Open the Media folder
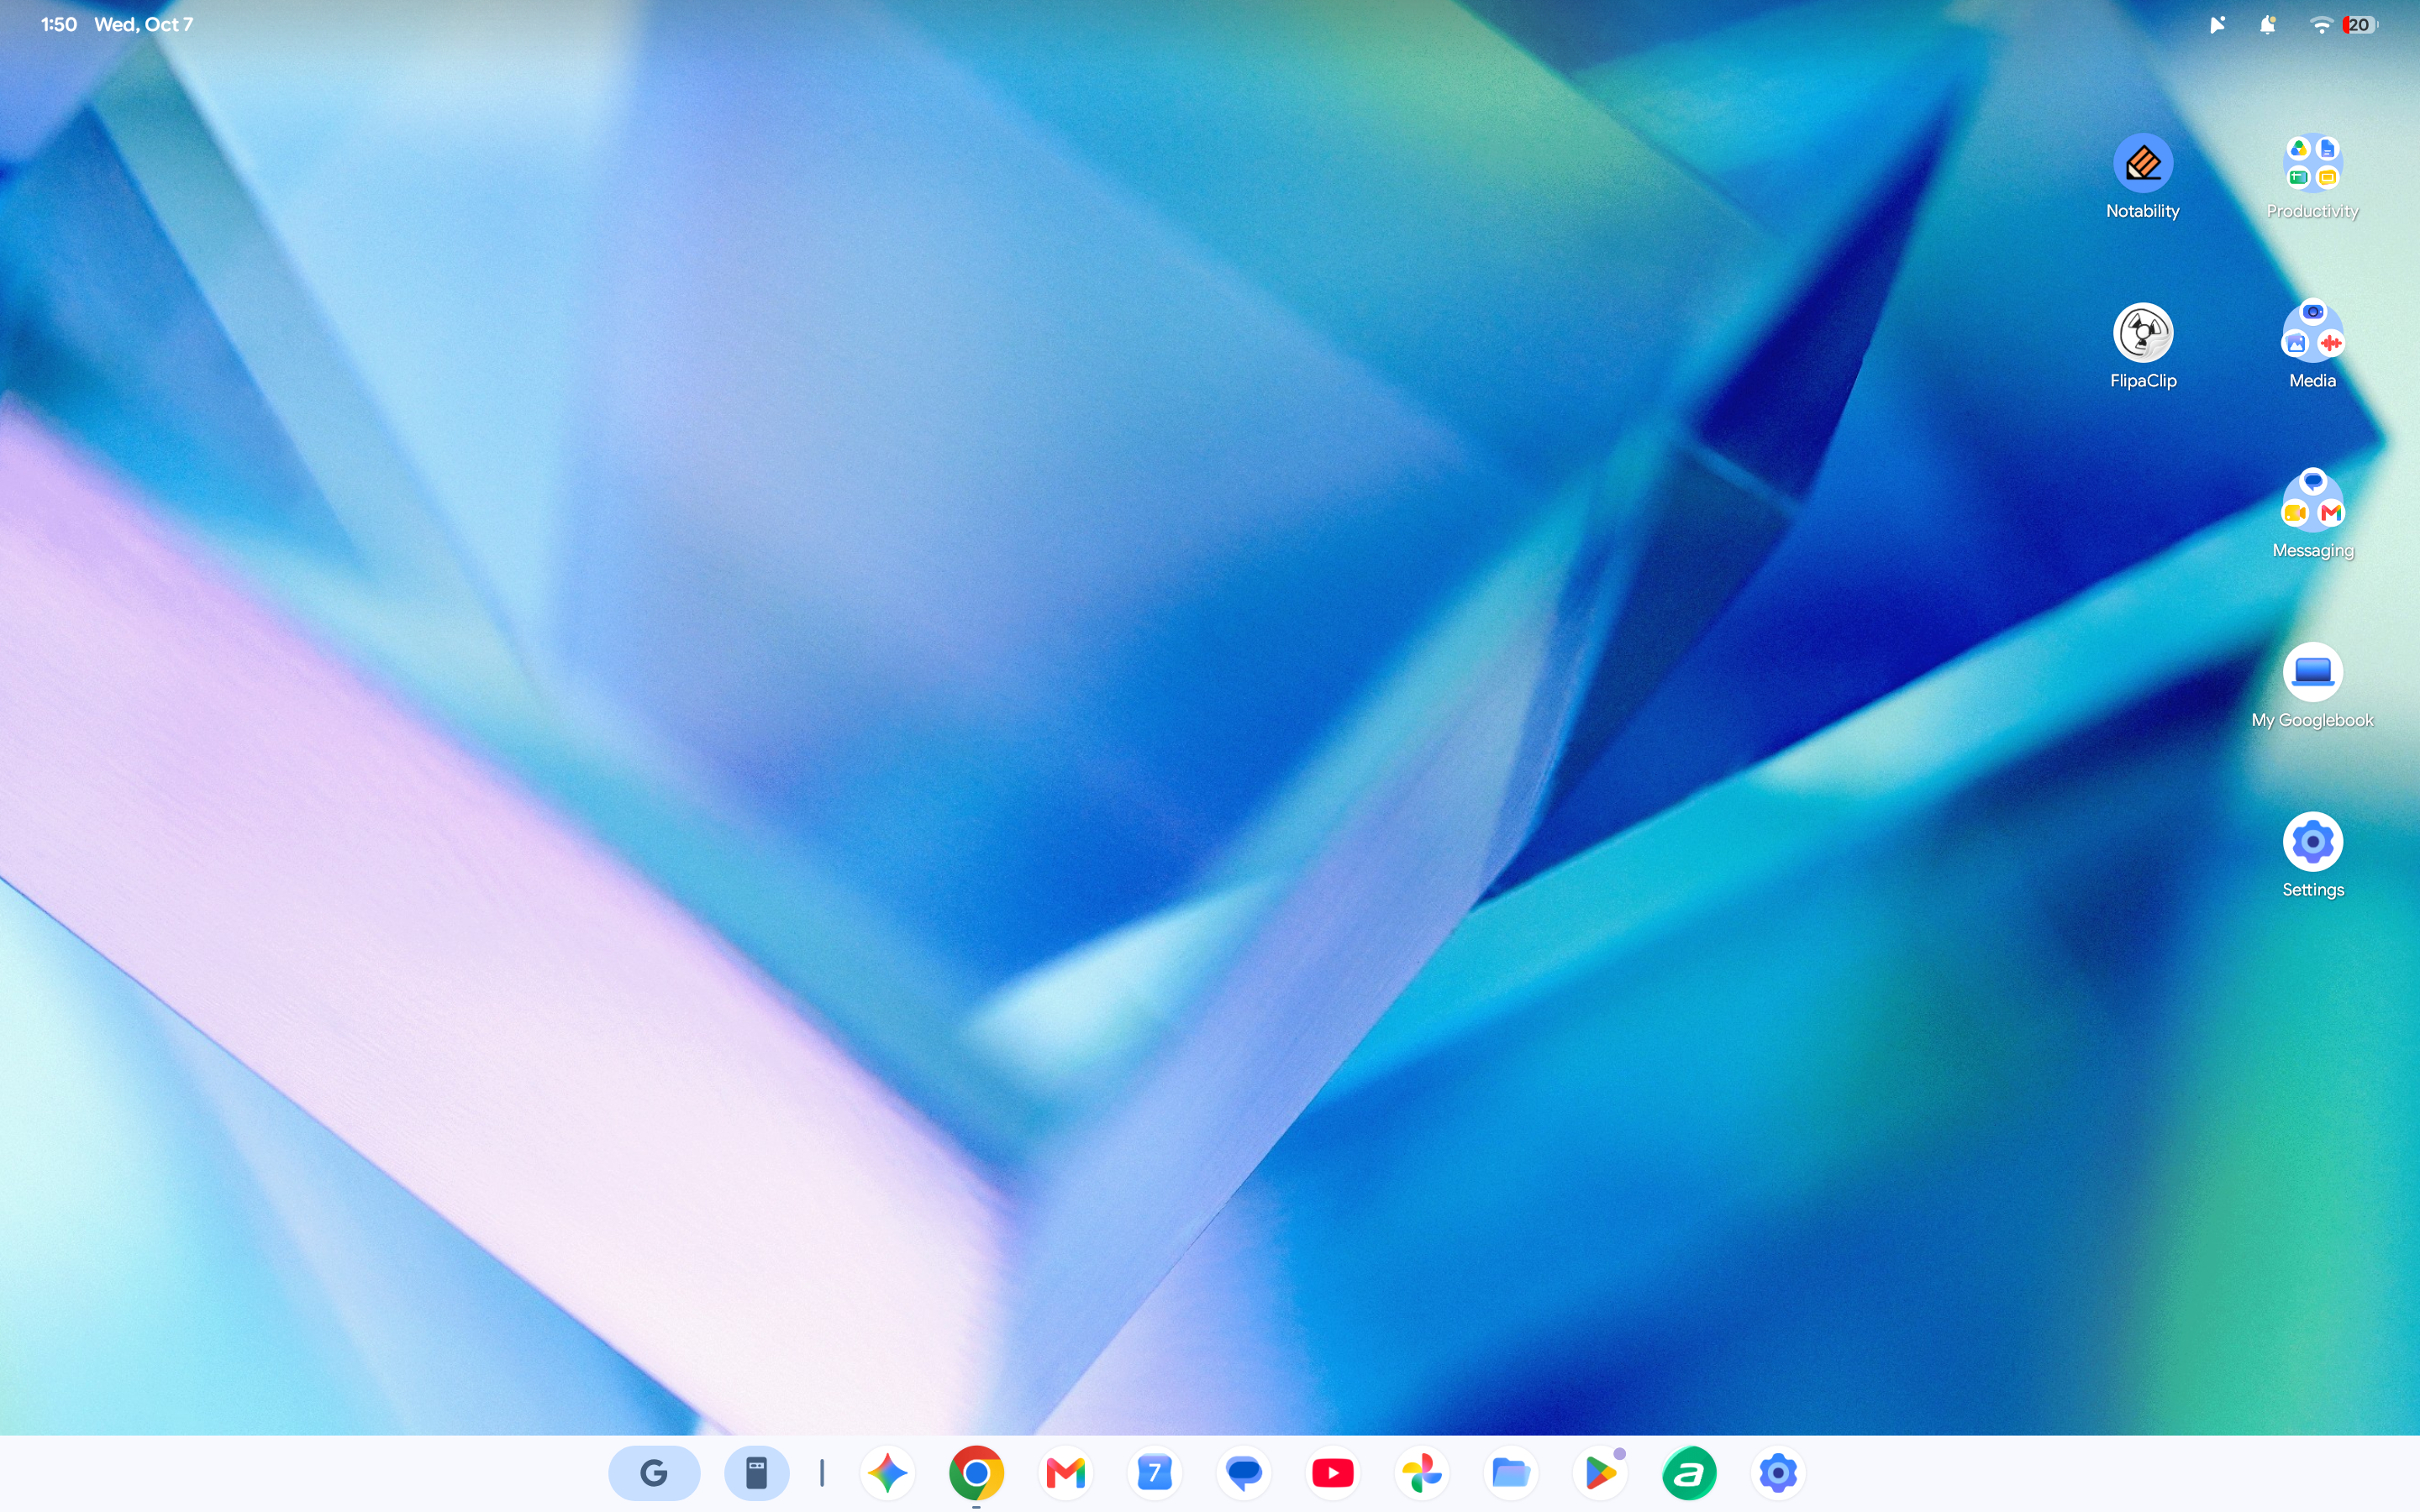The height and width of the screenshot is (1512, 2420). (x=2312, y=331)
